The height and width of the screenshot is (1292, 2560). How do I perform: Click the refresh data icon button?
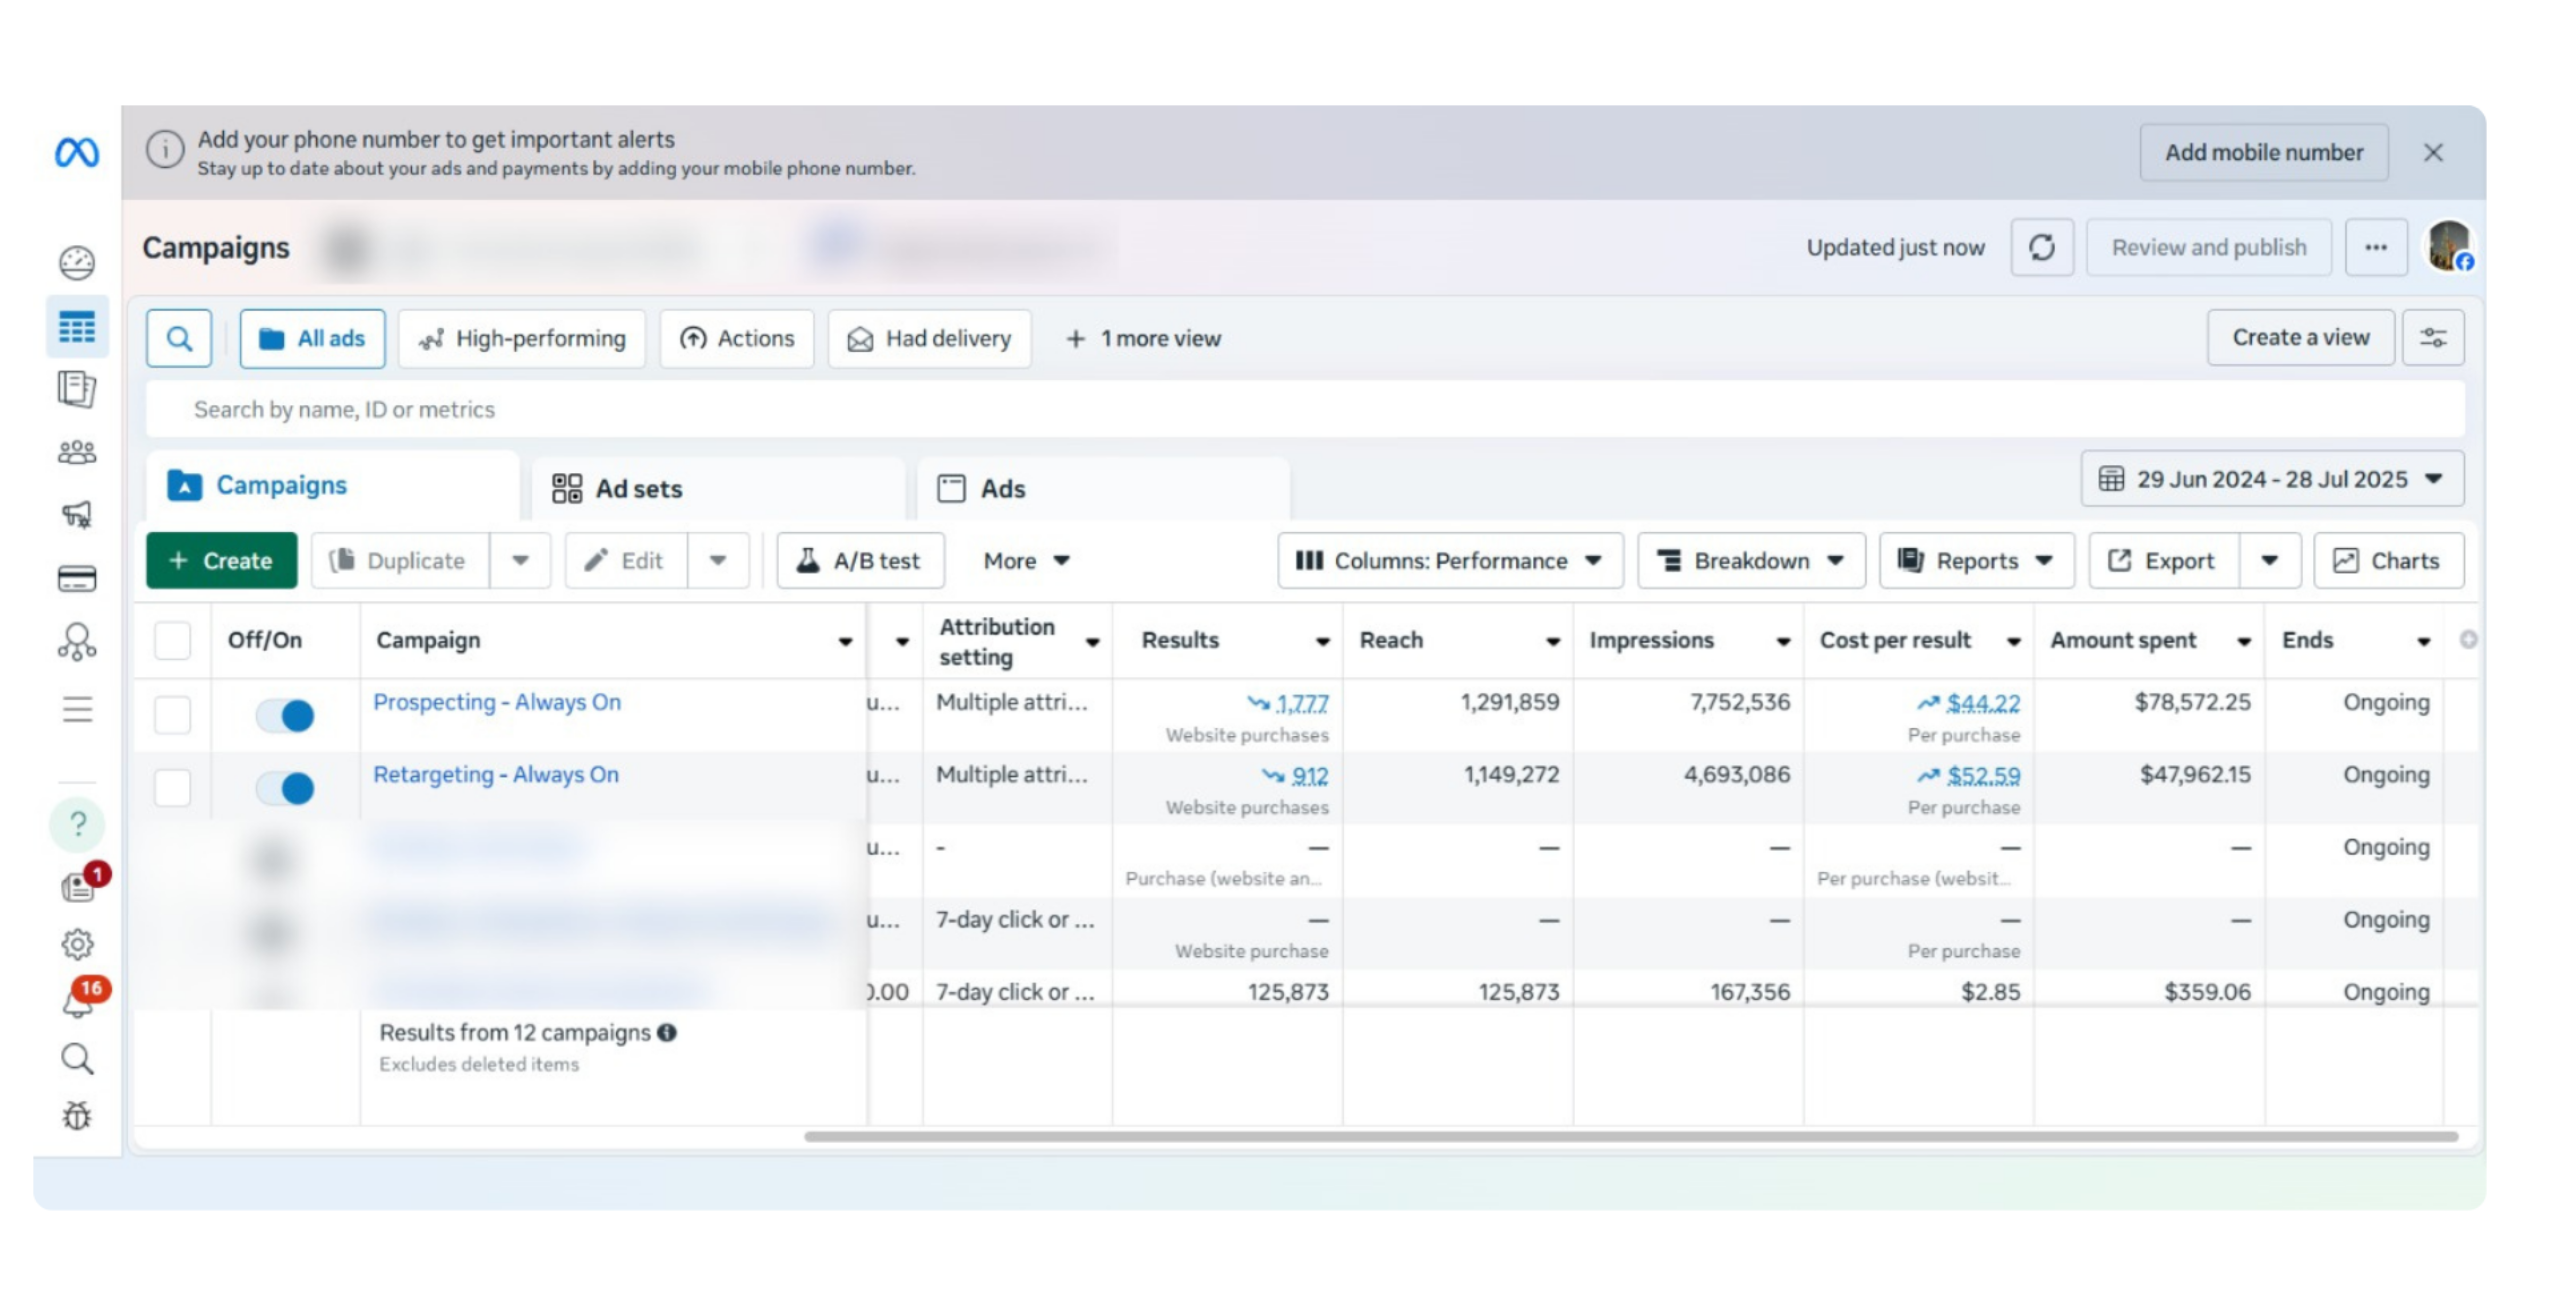[x=2041, y=247]
